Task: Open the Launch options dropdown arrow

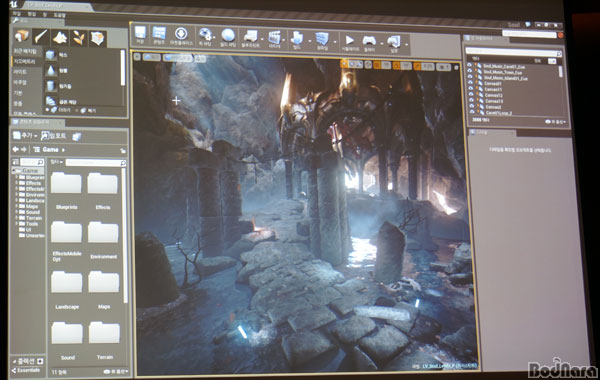Action: click(406, 44)
